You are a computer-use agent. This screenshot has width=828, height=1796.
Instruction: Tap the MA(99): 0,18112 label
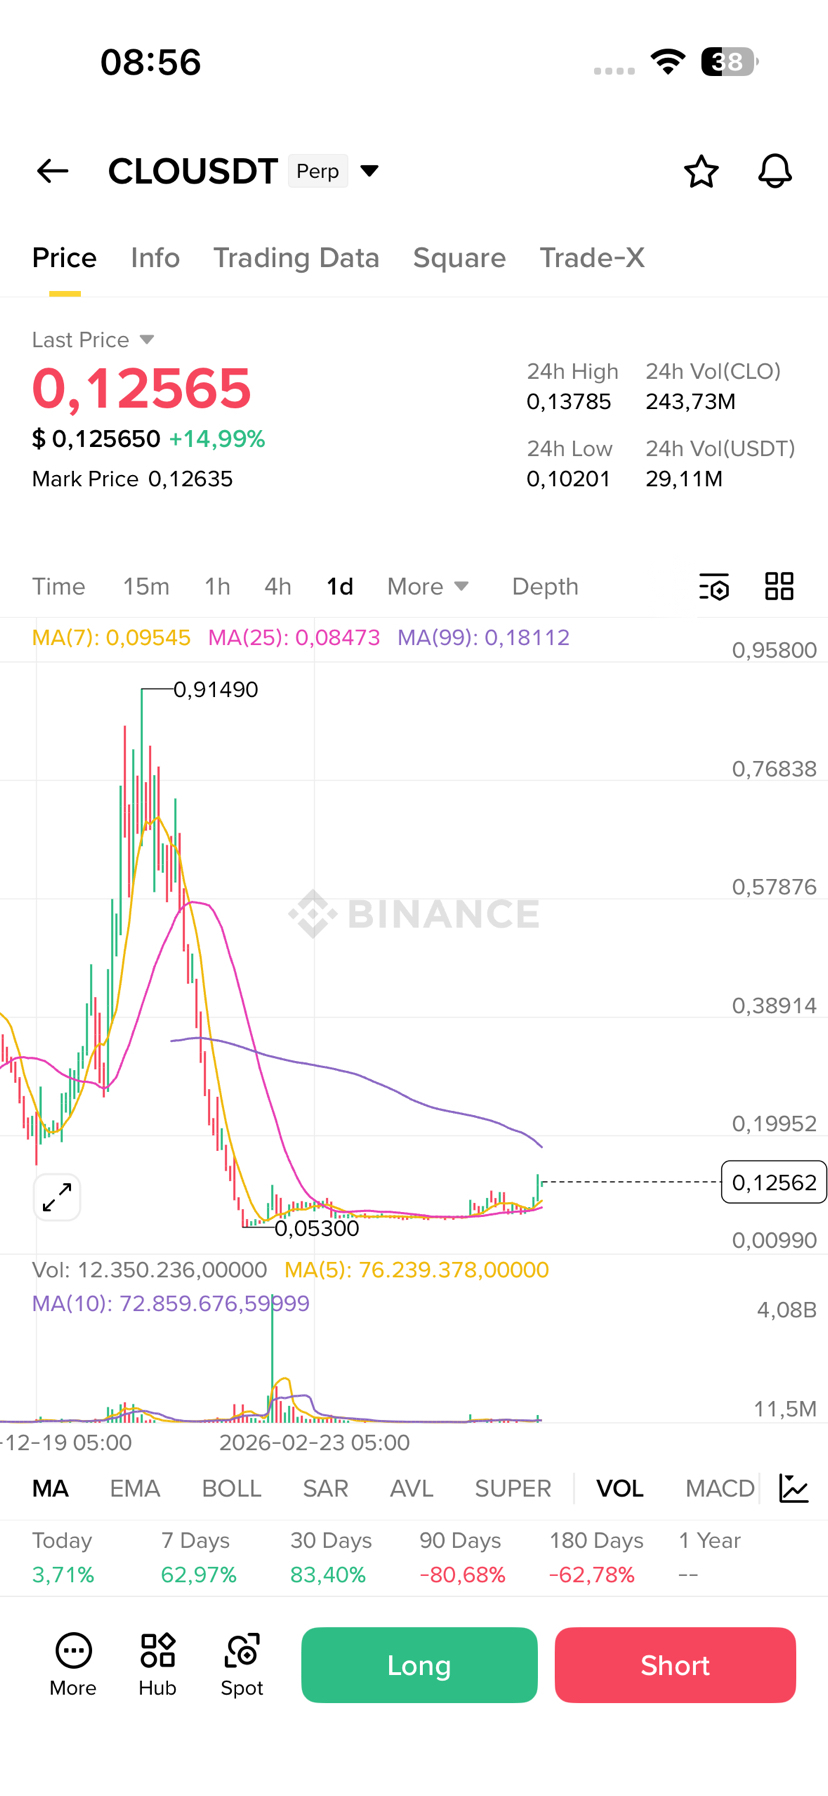[484, 637]
